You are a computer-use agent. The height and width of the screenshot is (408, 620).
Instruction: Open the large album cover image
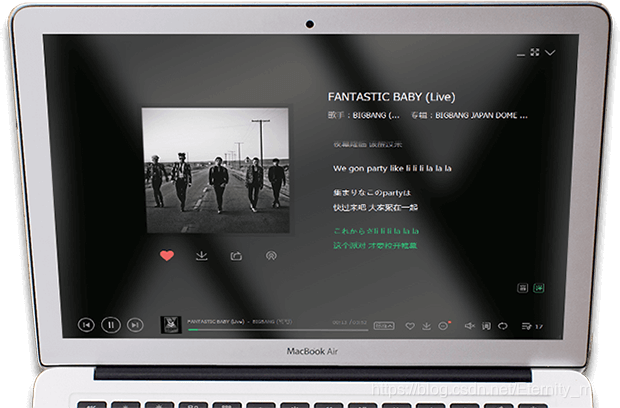[216, 170]
